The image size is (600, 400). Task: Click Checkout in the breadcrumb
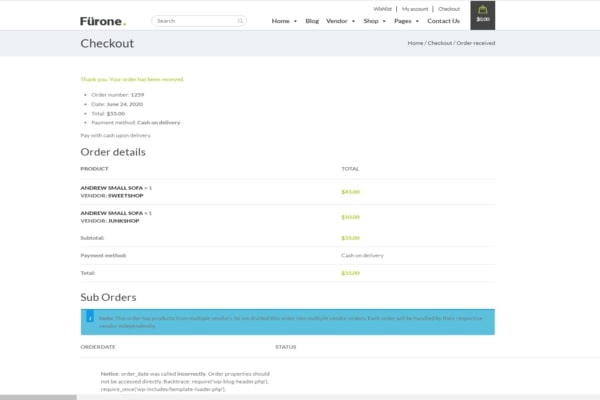[x=440, y=43]
